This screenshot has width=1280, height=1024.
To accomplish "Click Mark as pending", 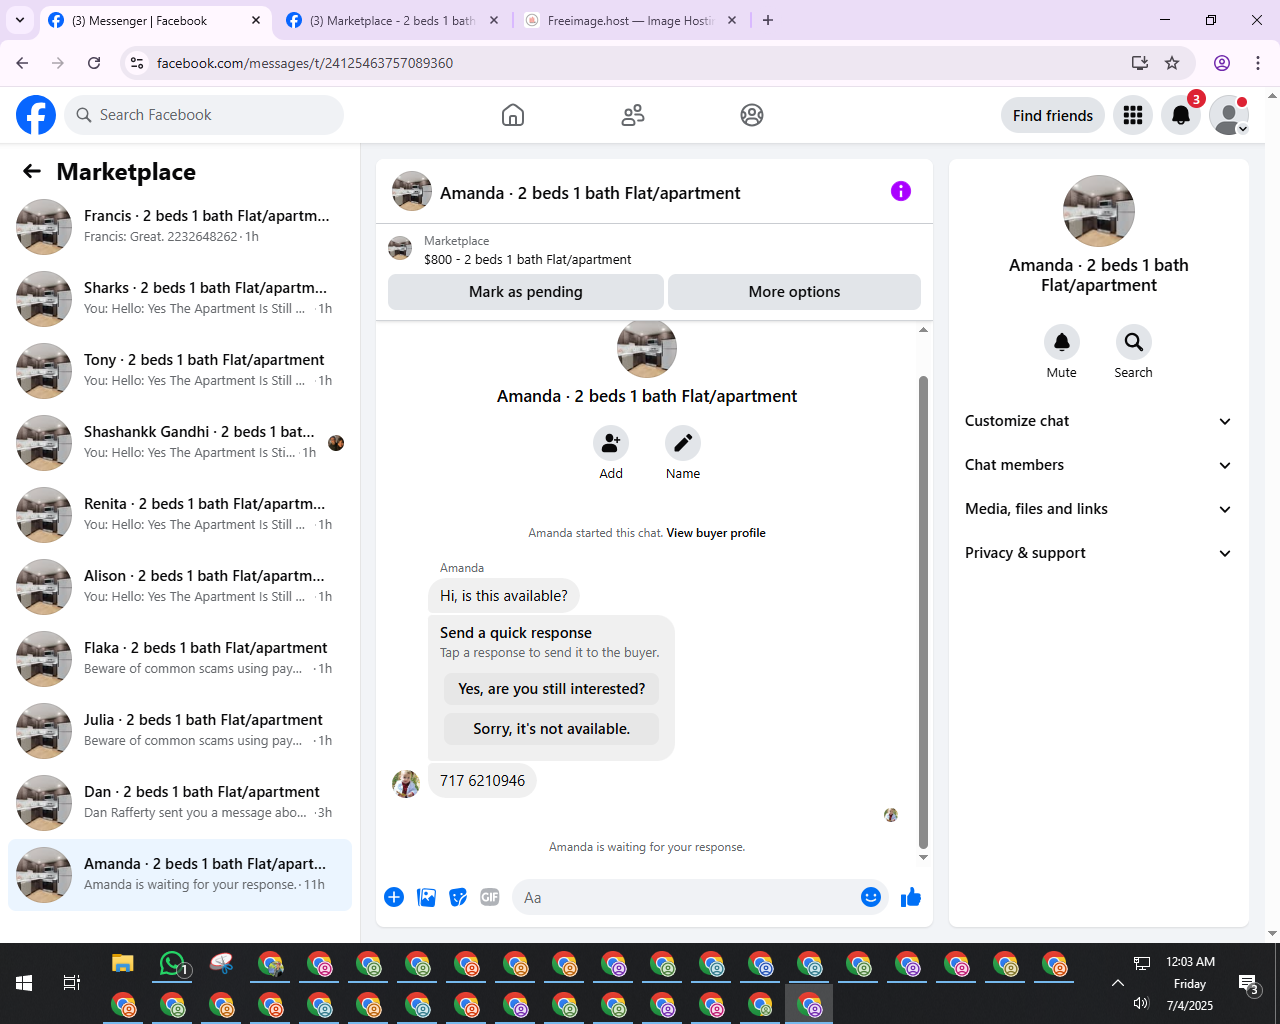I will [526, 292].
